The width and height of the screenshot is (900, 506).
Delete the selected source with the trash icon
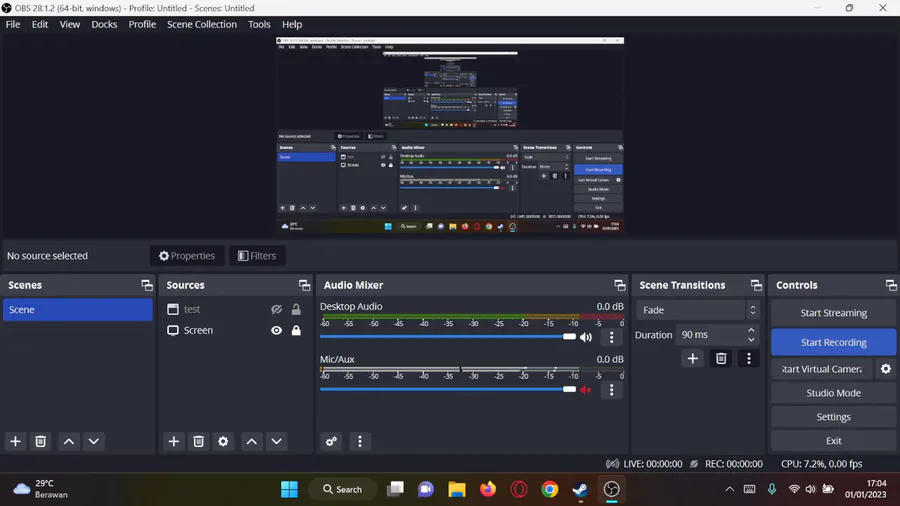coord(199,441)
